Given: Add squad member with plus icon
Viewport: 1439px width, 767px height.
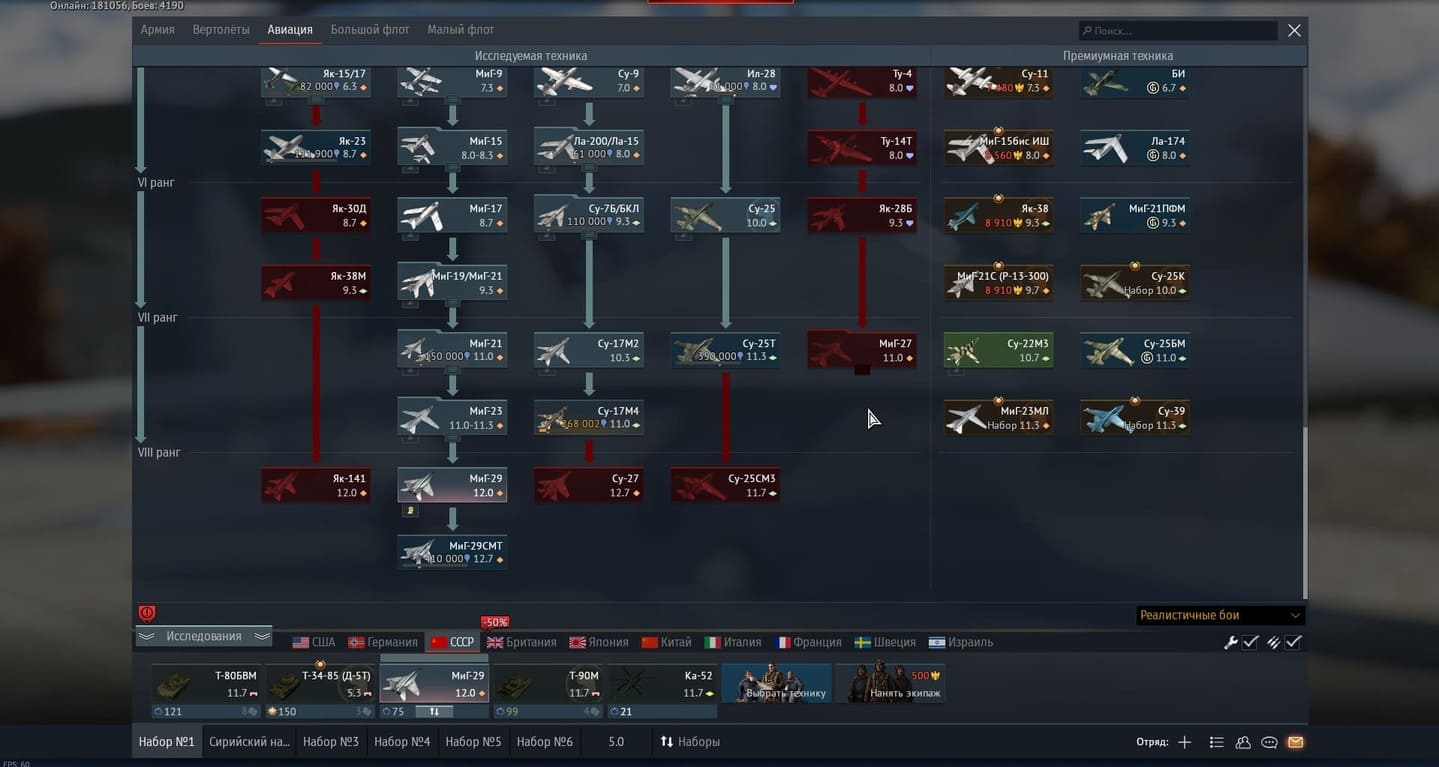Looking at the screenshot, I should [1185, 742].
